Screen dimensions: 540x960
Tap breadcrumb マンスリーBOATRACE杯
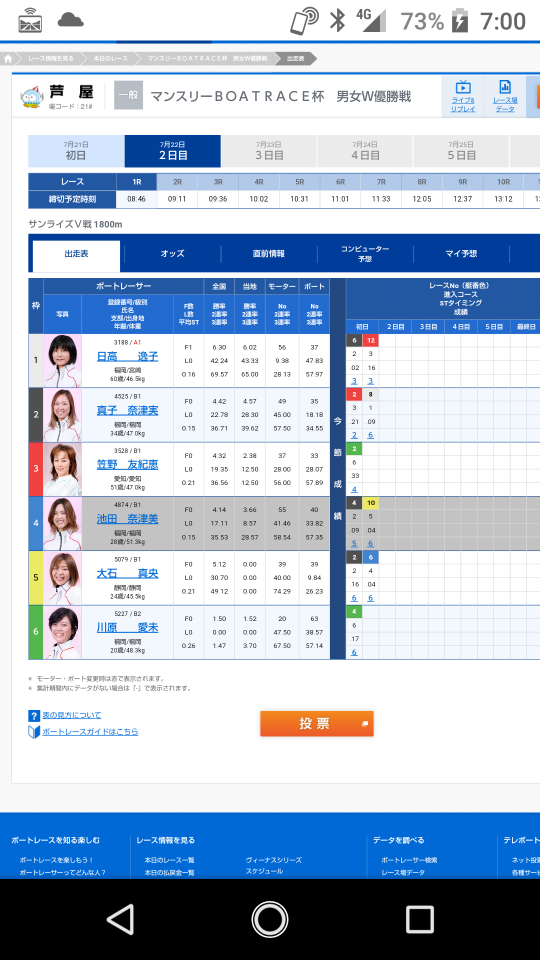(x=208, y=59)
